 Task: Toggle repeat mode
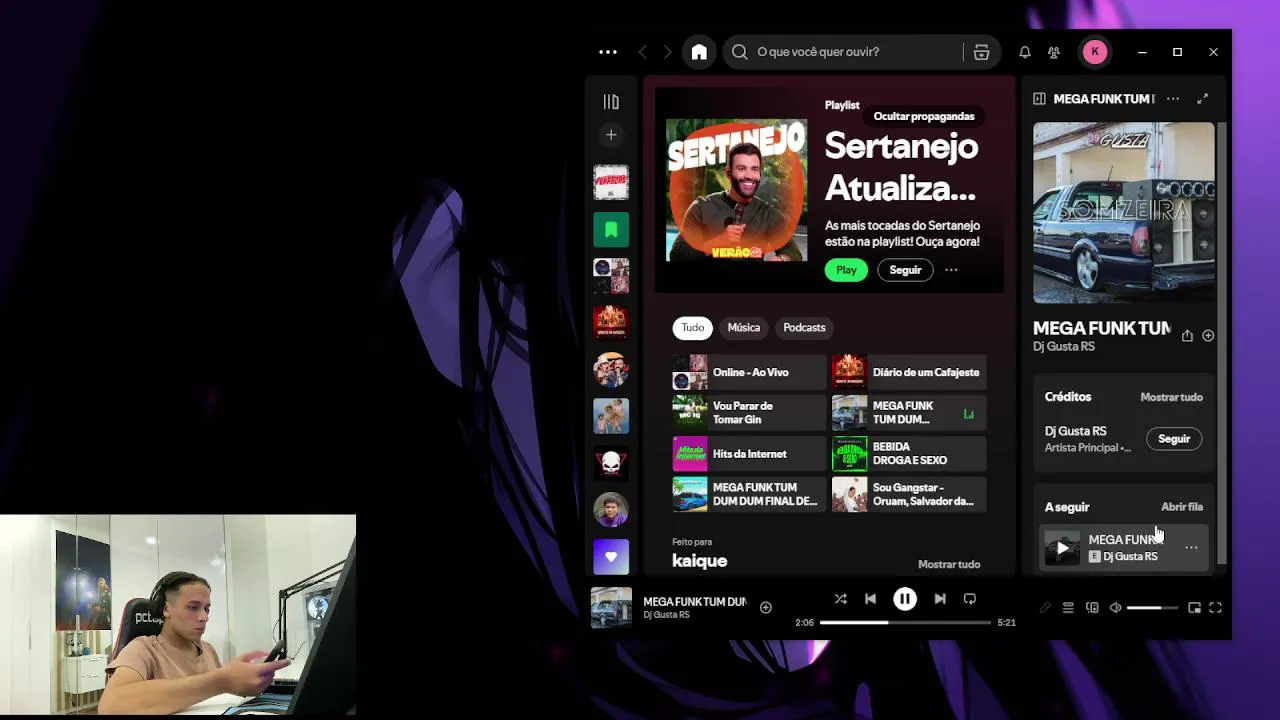click(x=969, y=599)
